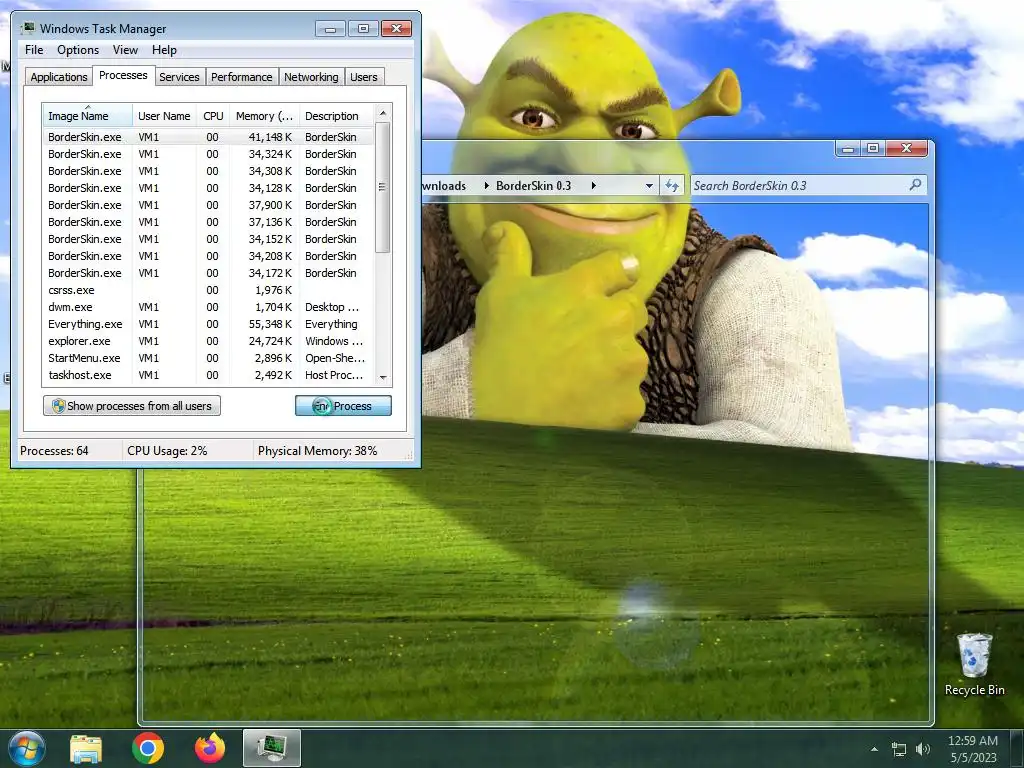Launch Google Chrome from the taskbar

[x=148, y=748]
